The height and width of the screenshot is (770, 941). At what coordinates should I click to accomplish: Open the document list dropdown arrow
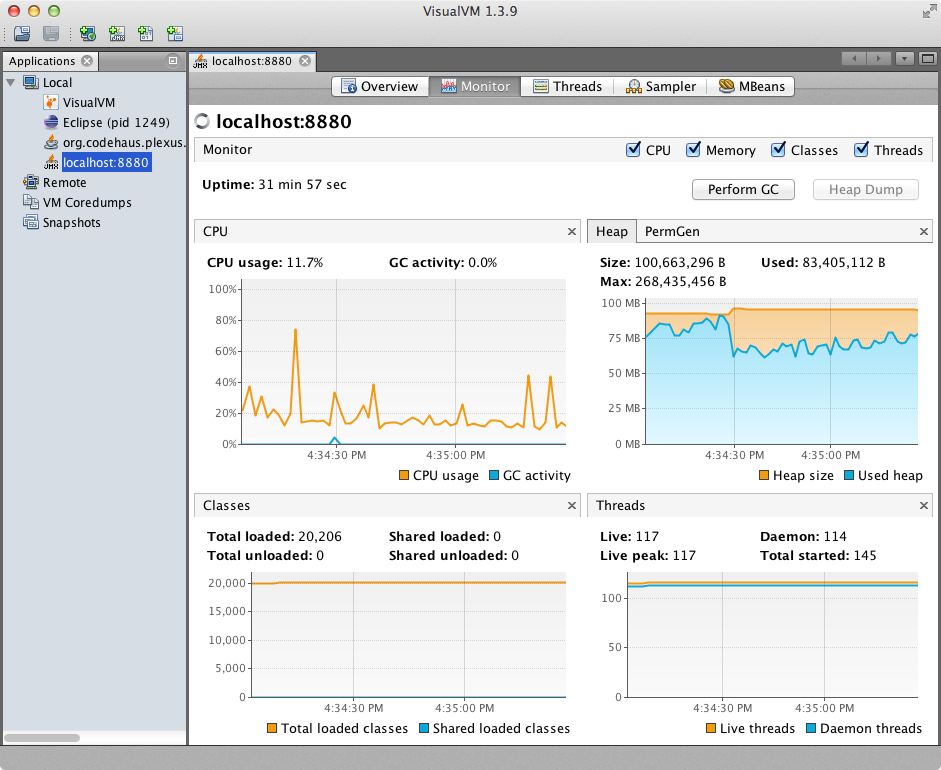click(x=904, y=59)
